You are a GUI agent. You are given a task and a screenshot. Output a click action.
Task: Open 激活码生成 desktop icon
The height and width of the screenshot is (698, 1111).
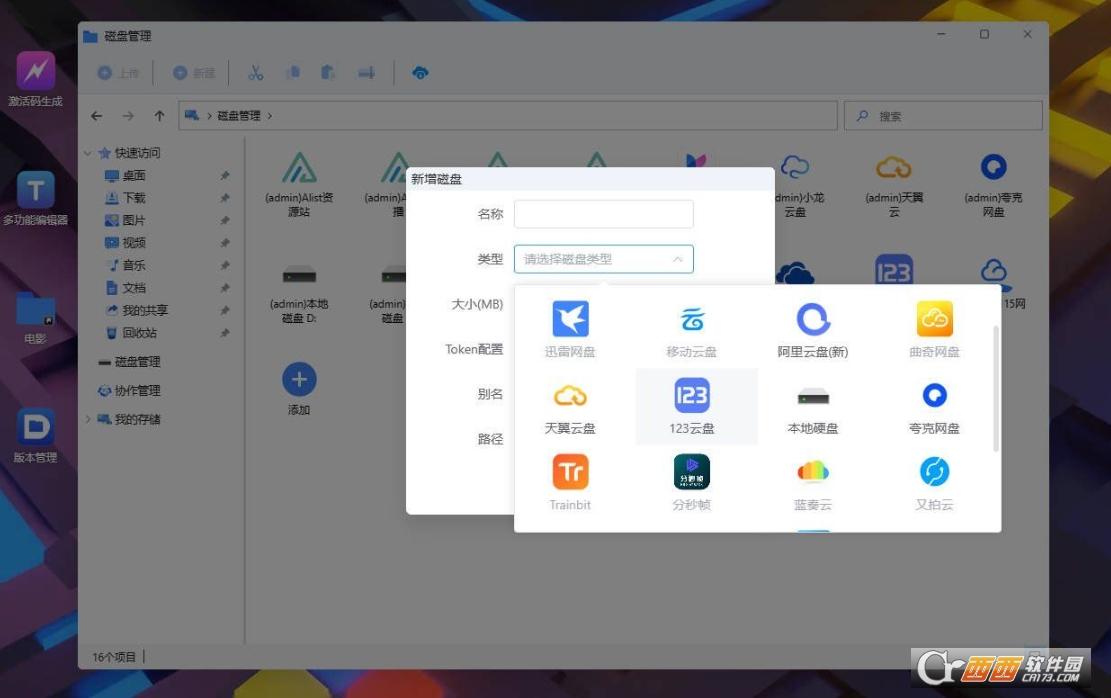point(35,79)
